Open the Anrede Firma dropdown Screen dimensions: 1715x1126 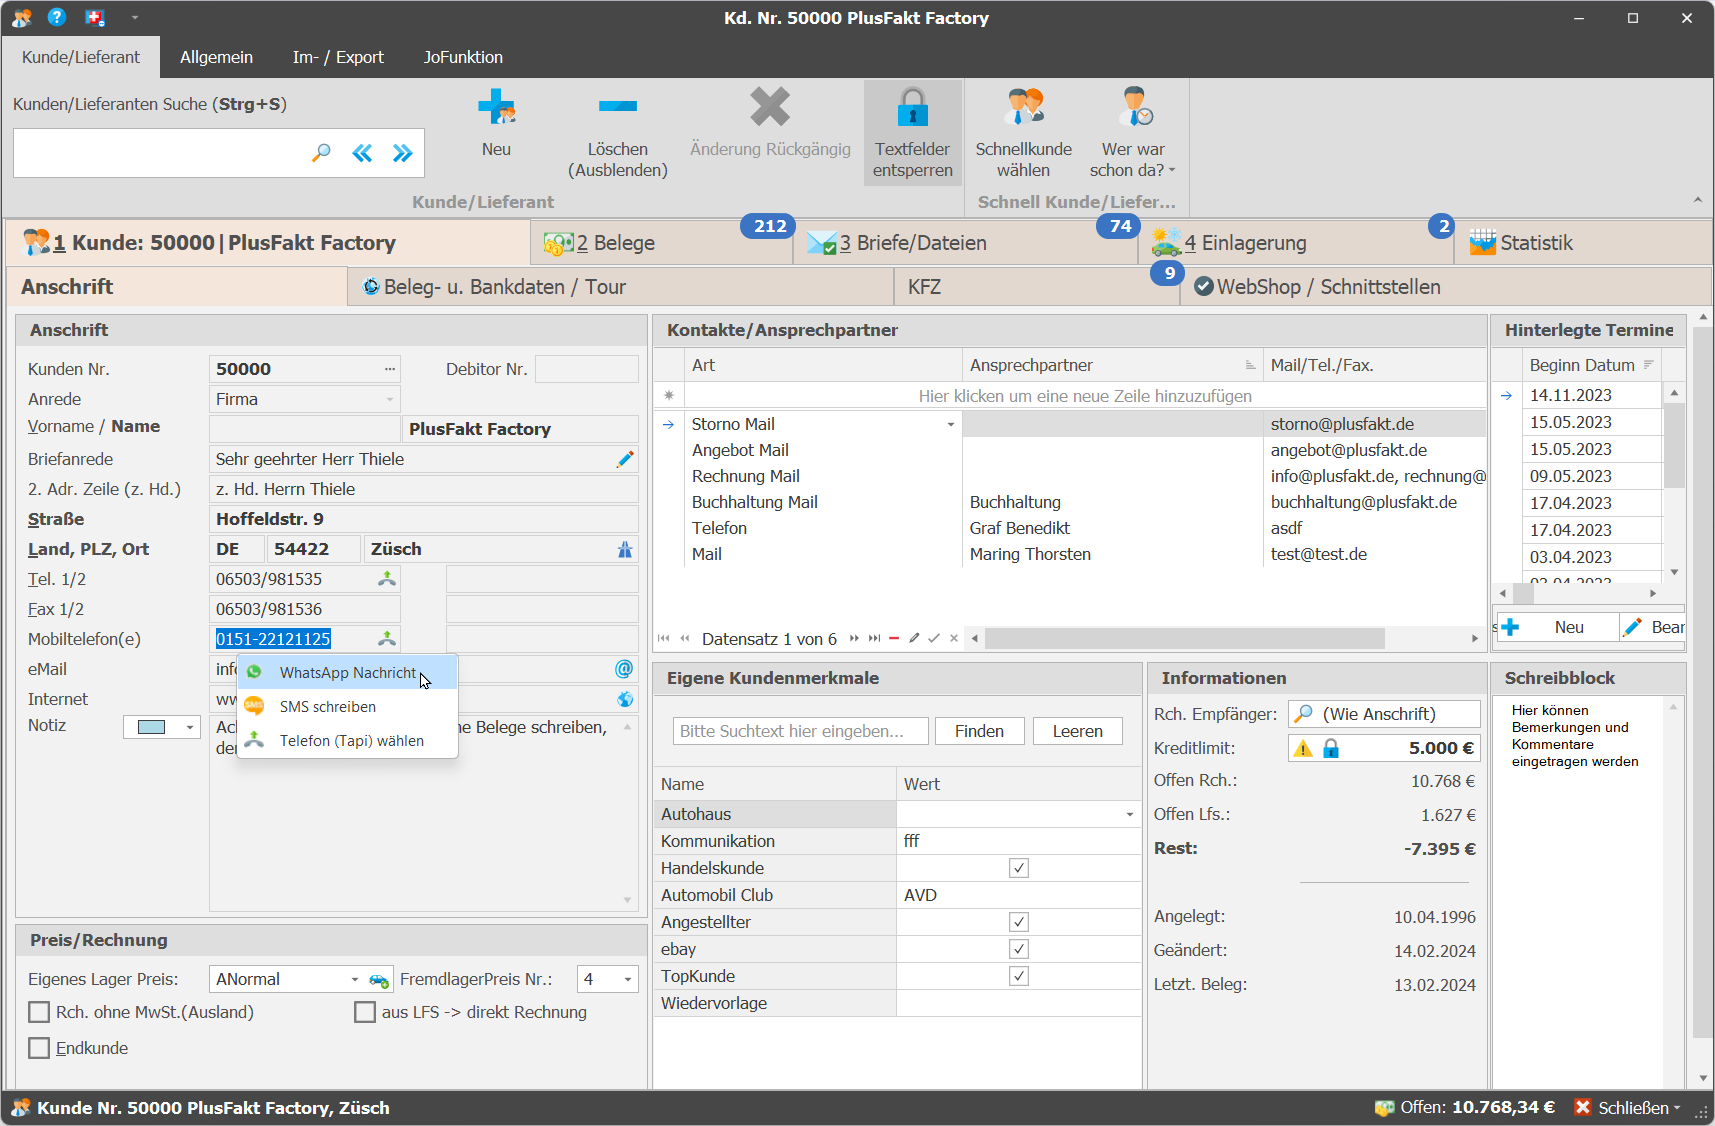click(390, 399)
